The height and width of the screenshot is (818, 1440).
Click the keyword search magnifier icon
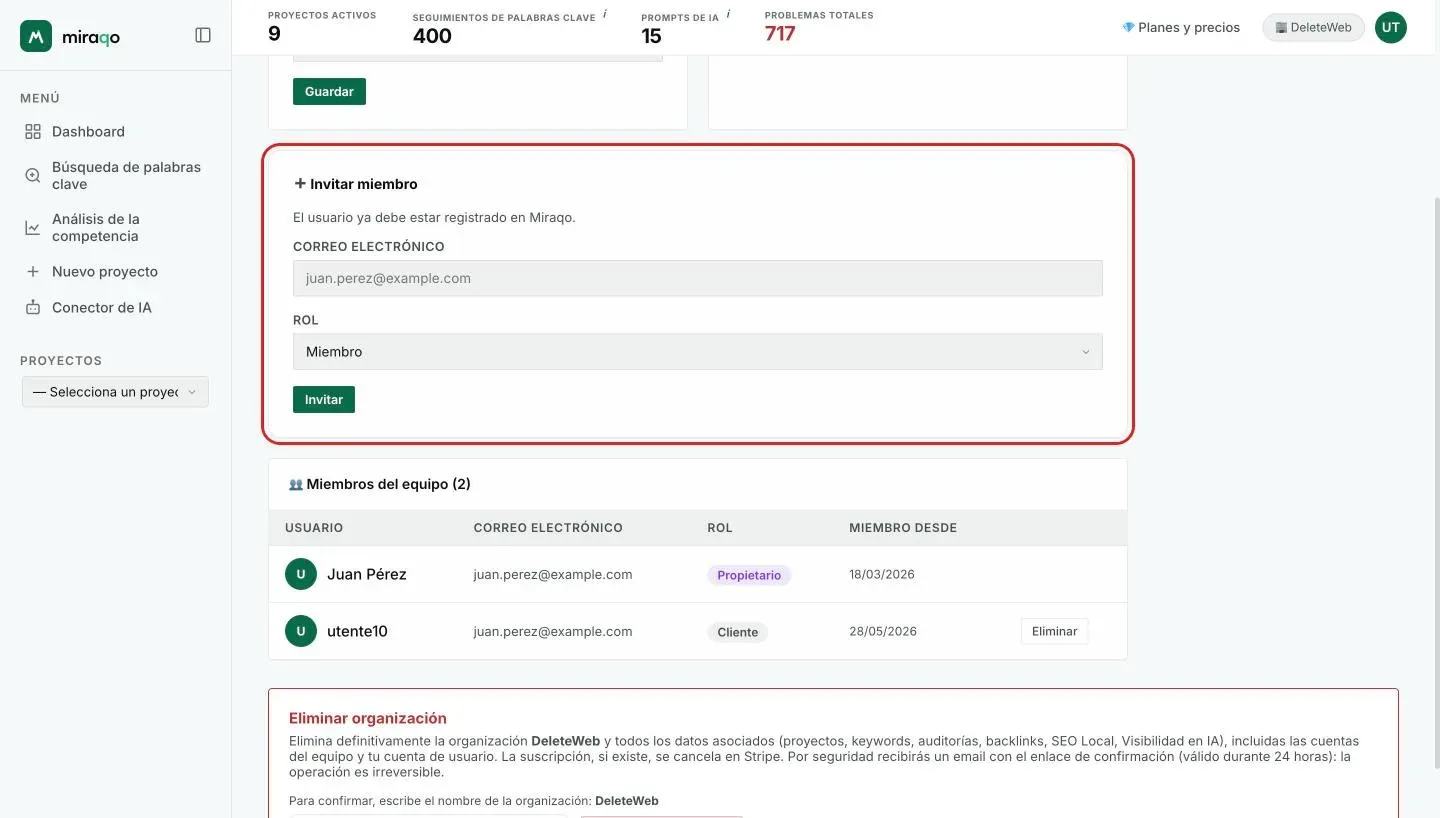pos(33,175)
